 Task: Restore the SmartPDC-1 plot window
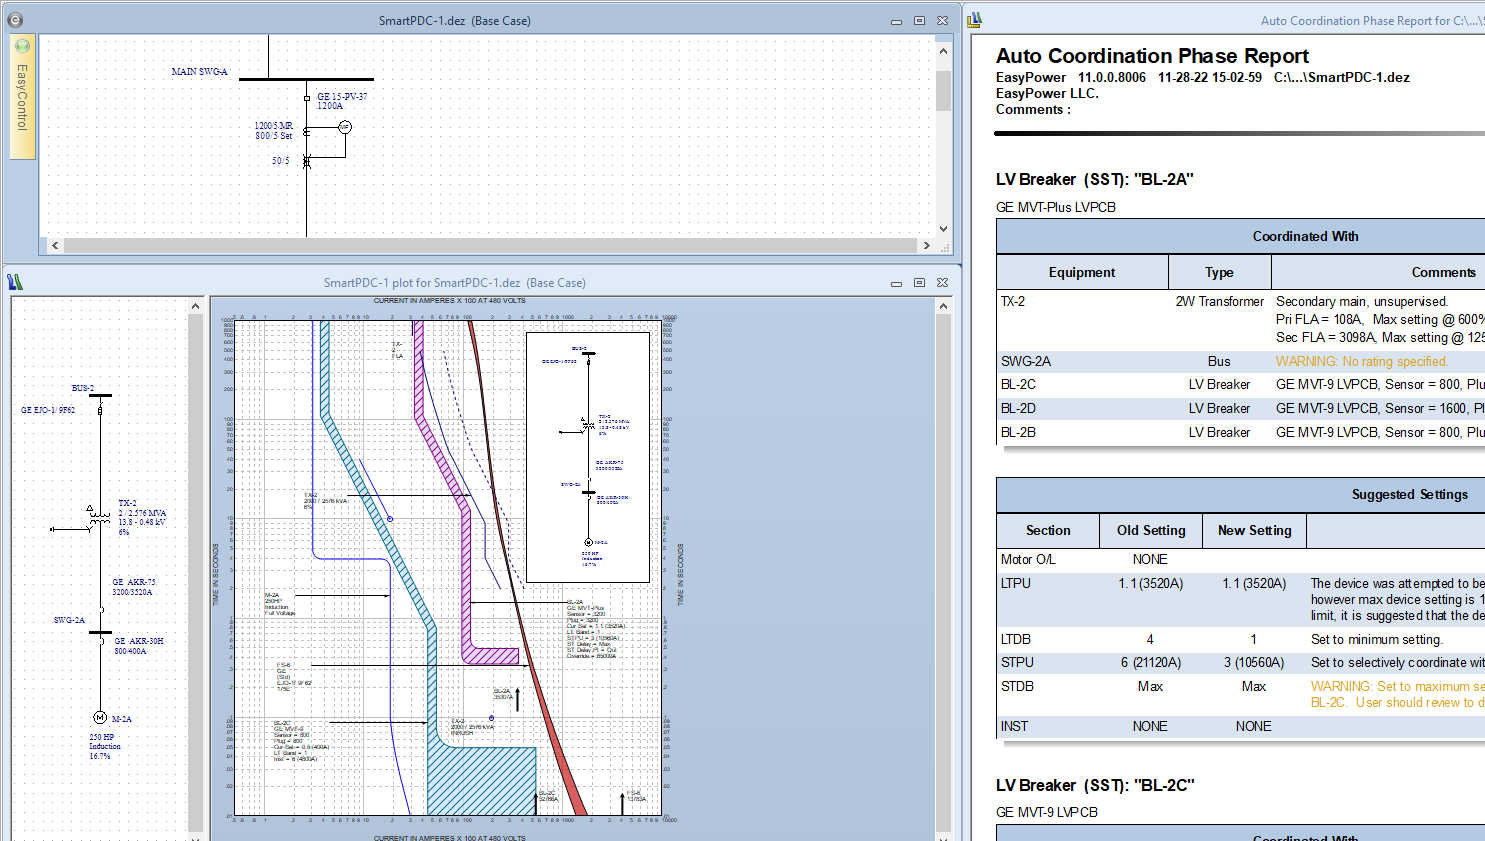919,283
